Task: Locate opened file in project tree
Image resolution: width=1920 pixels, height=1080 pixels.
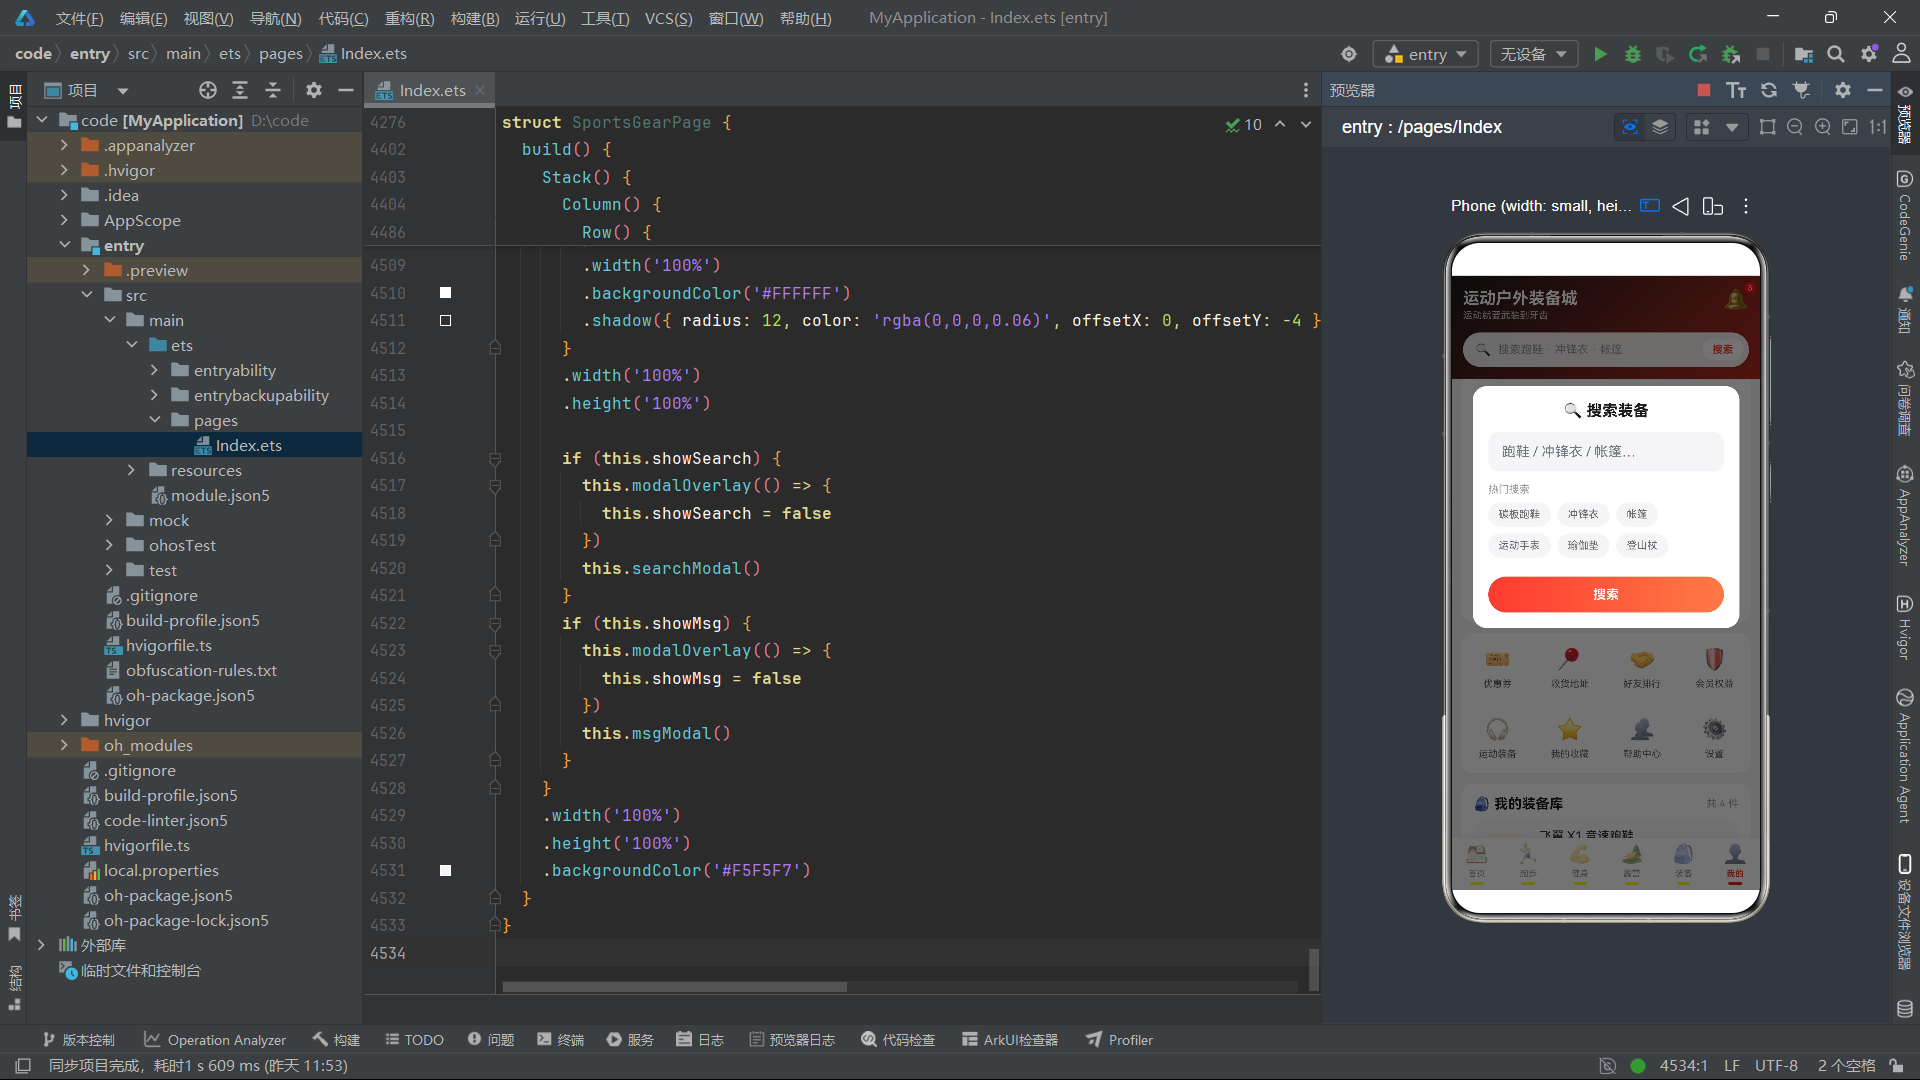Action: click(x=208, y=90)
